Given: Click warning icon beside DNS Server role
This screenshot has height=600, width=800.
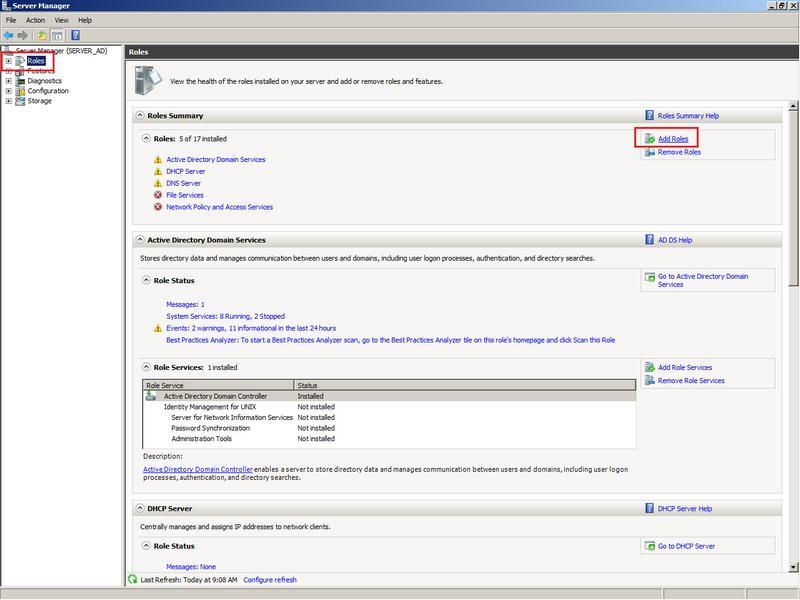Looking at the screenshot, I should tap(158, 183).
